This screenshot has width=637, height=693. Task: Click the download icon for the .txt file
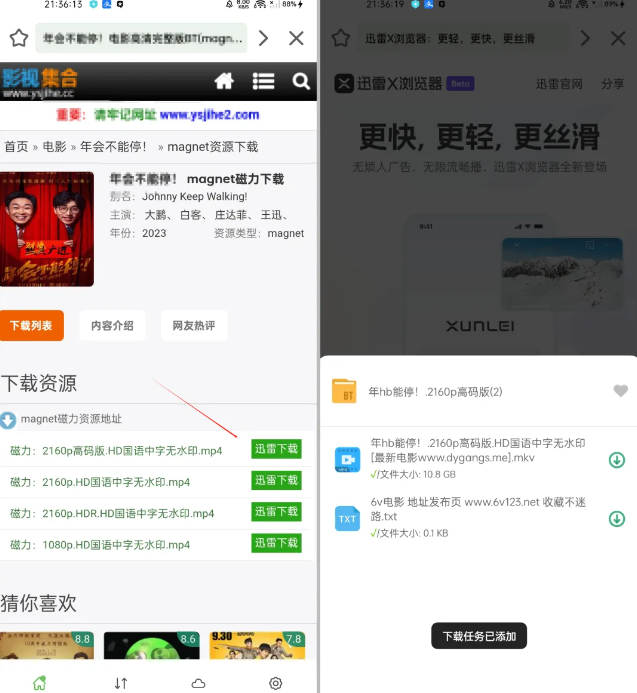click(617, 519)
